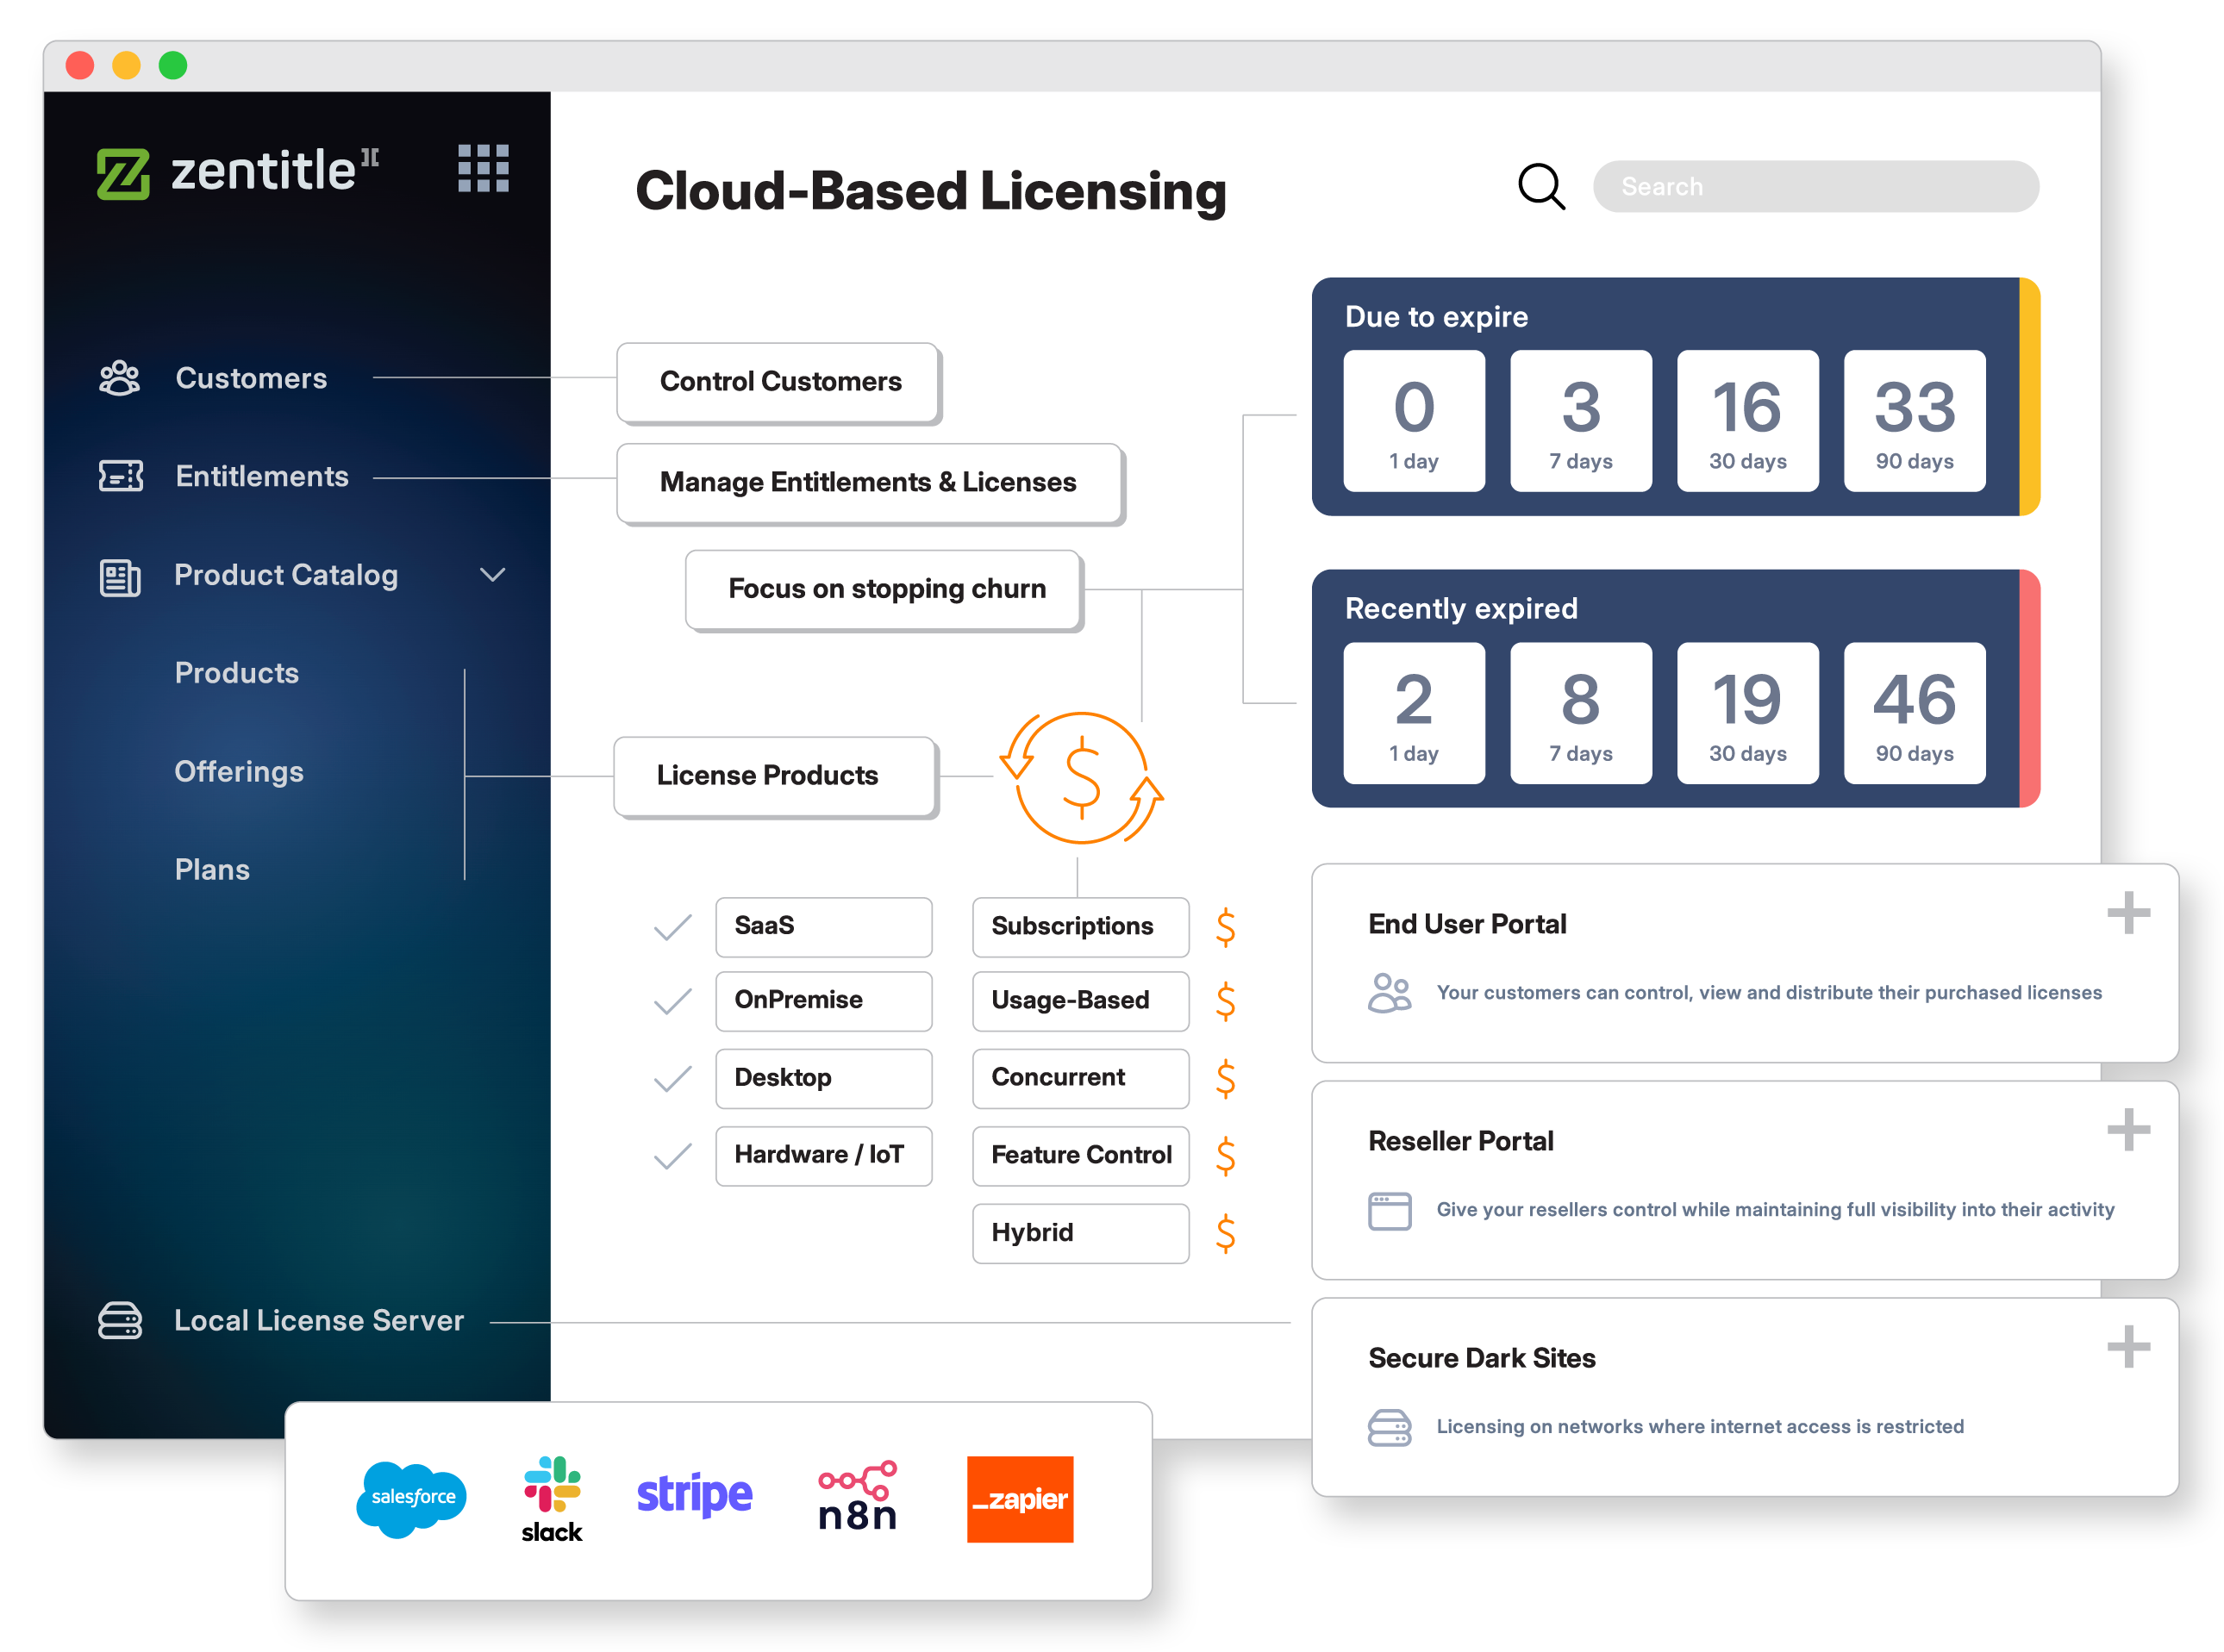Image resolution: width=2224 pixels, height=1652 pixels.
Task: Expand the Secure Dark Sites card
Action: [x=2128, y=1346]
